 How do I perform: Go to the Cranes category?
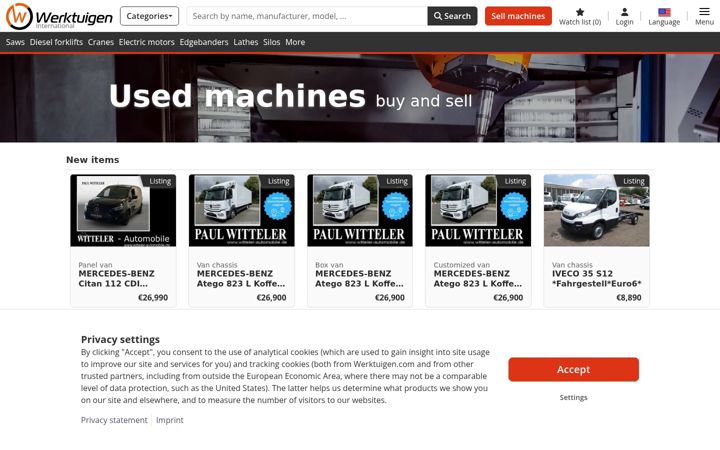[101, 42]
